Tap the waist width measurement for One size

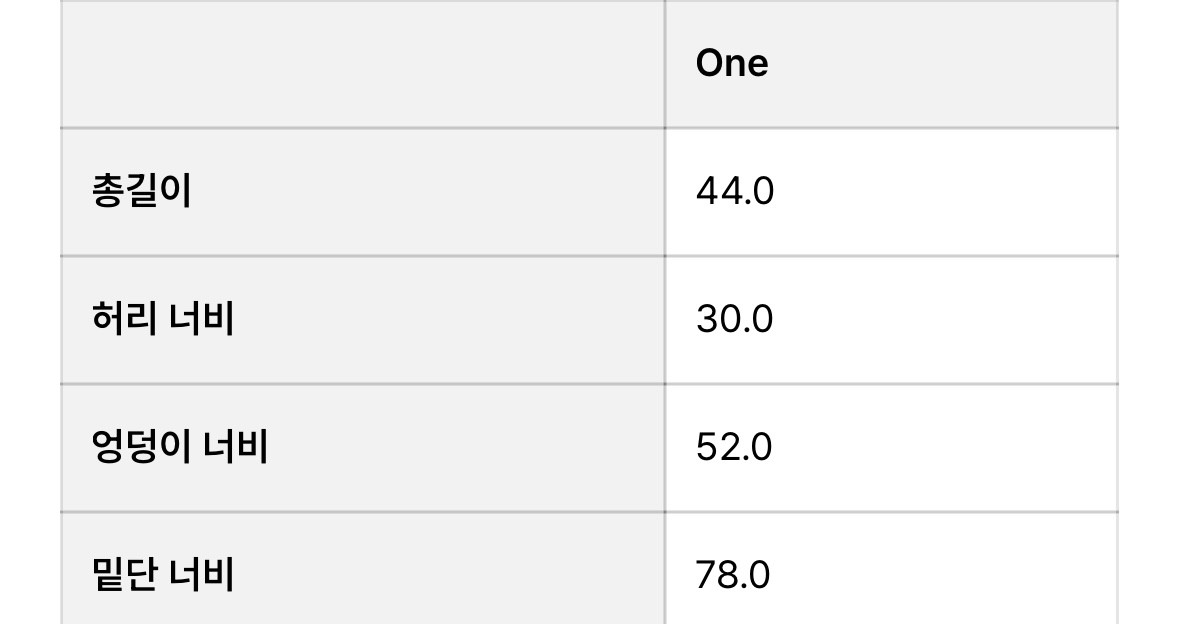pos(735,319)
